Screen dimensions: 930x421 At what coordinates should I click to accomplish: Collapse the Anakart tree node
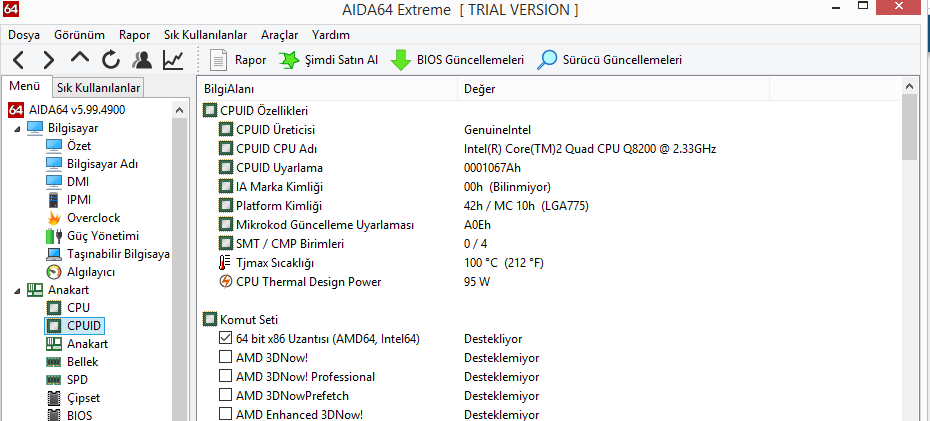click(15, 290)
